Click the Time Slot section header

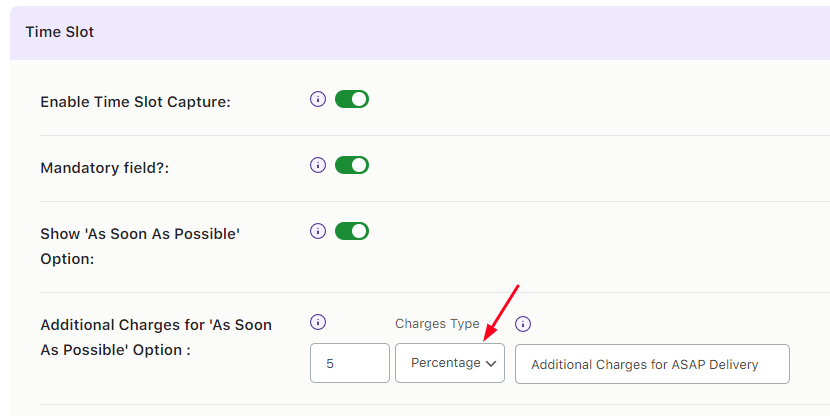60,32
